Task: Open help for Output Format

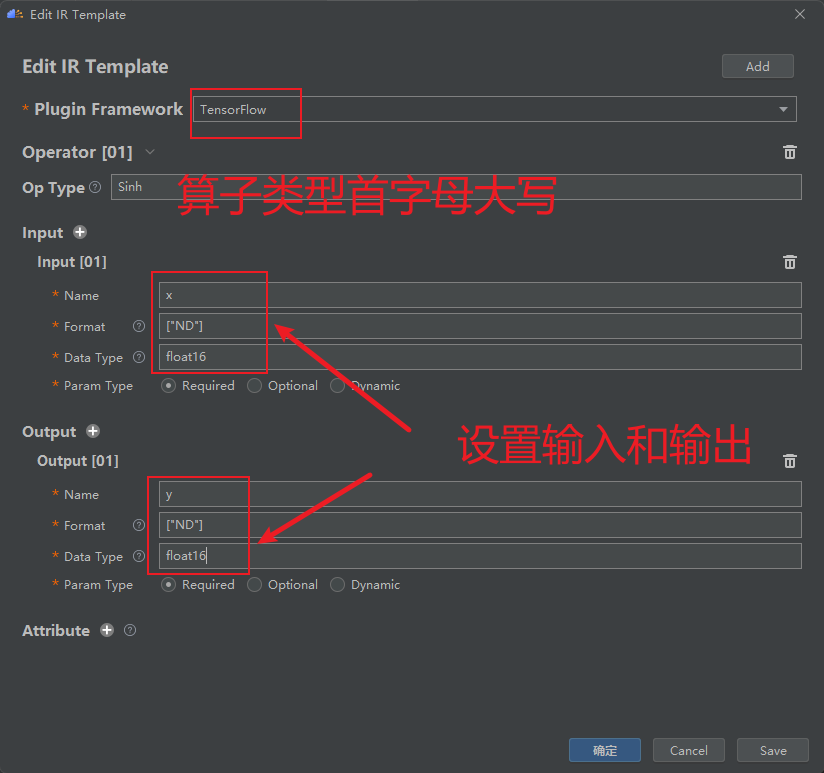Action: tap(139, 525)
